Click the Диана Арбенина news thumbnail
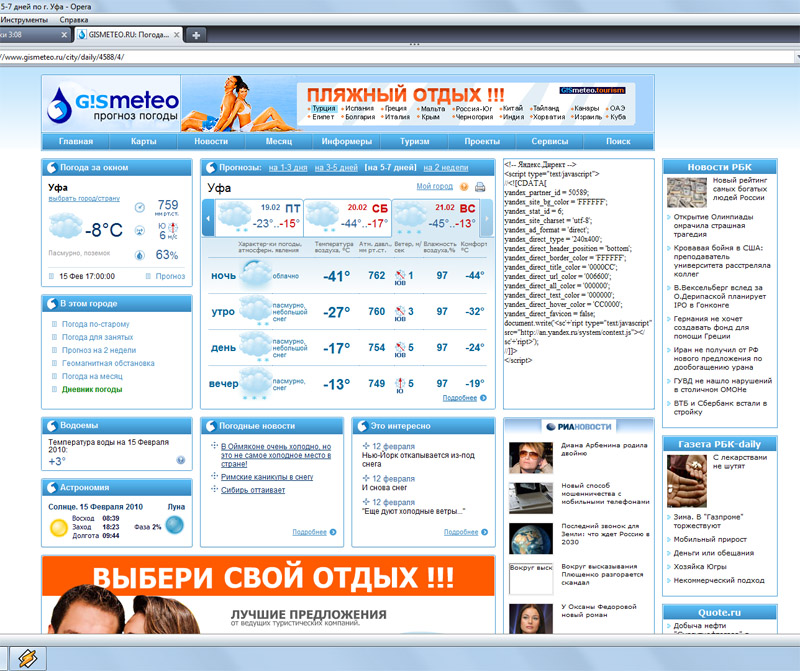Image resolution: width=800 pixels, height=671 pixels. (x=531, y=458)
